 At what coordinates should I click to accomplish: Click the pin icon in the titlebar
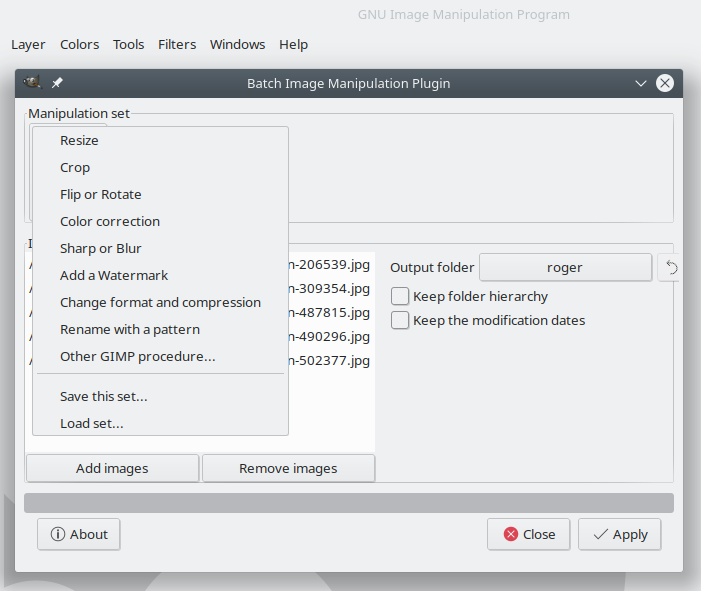[x=57, y=83]
